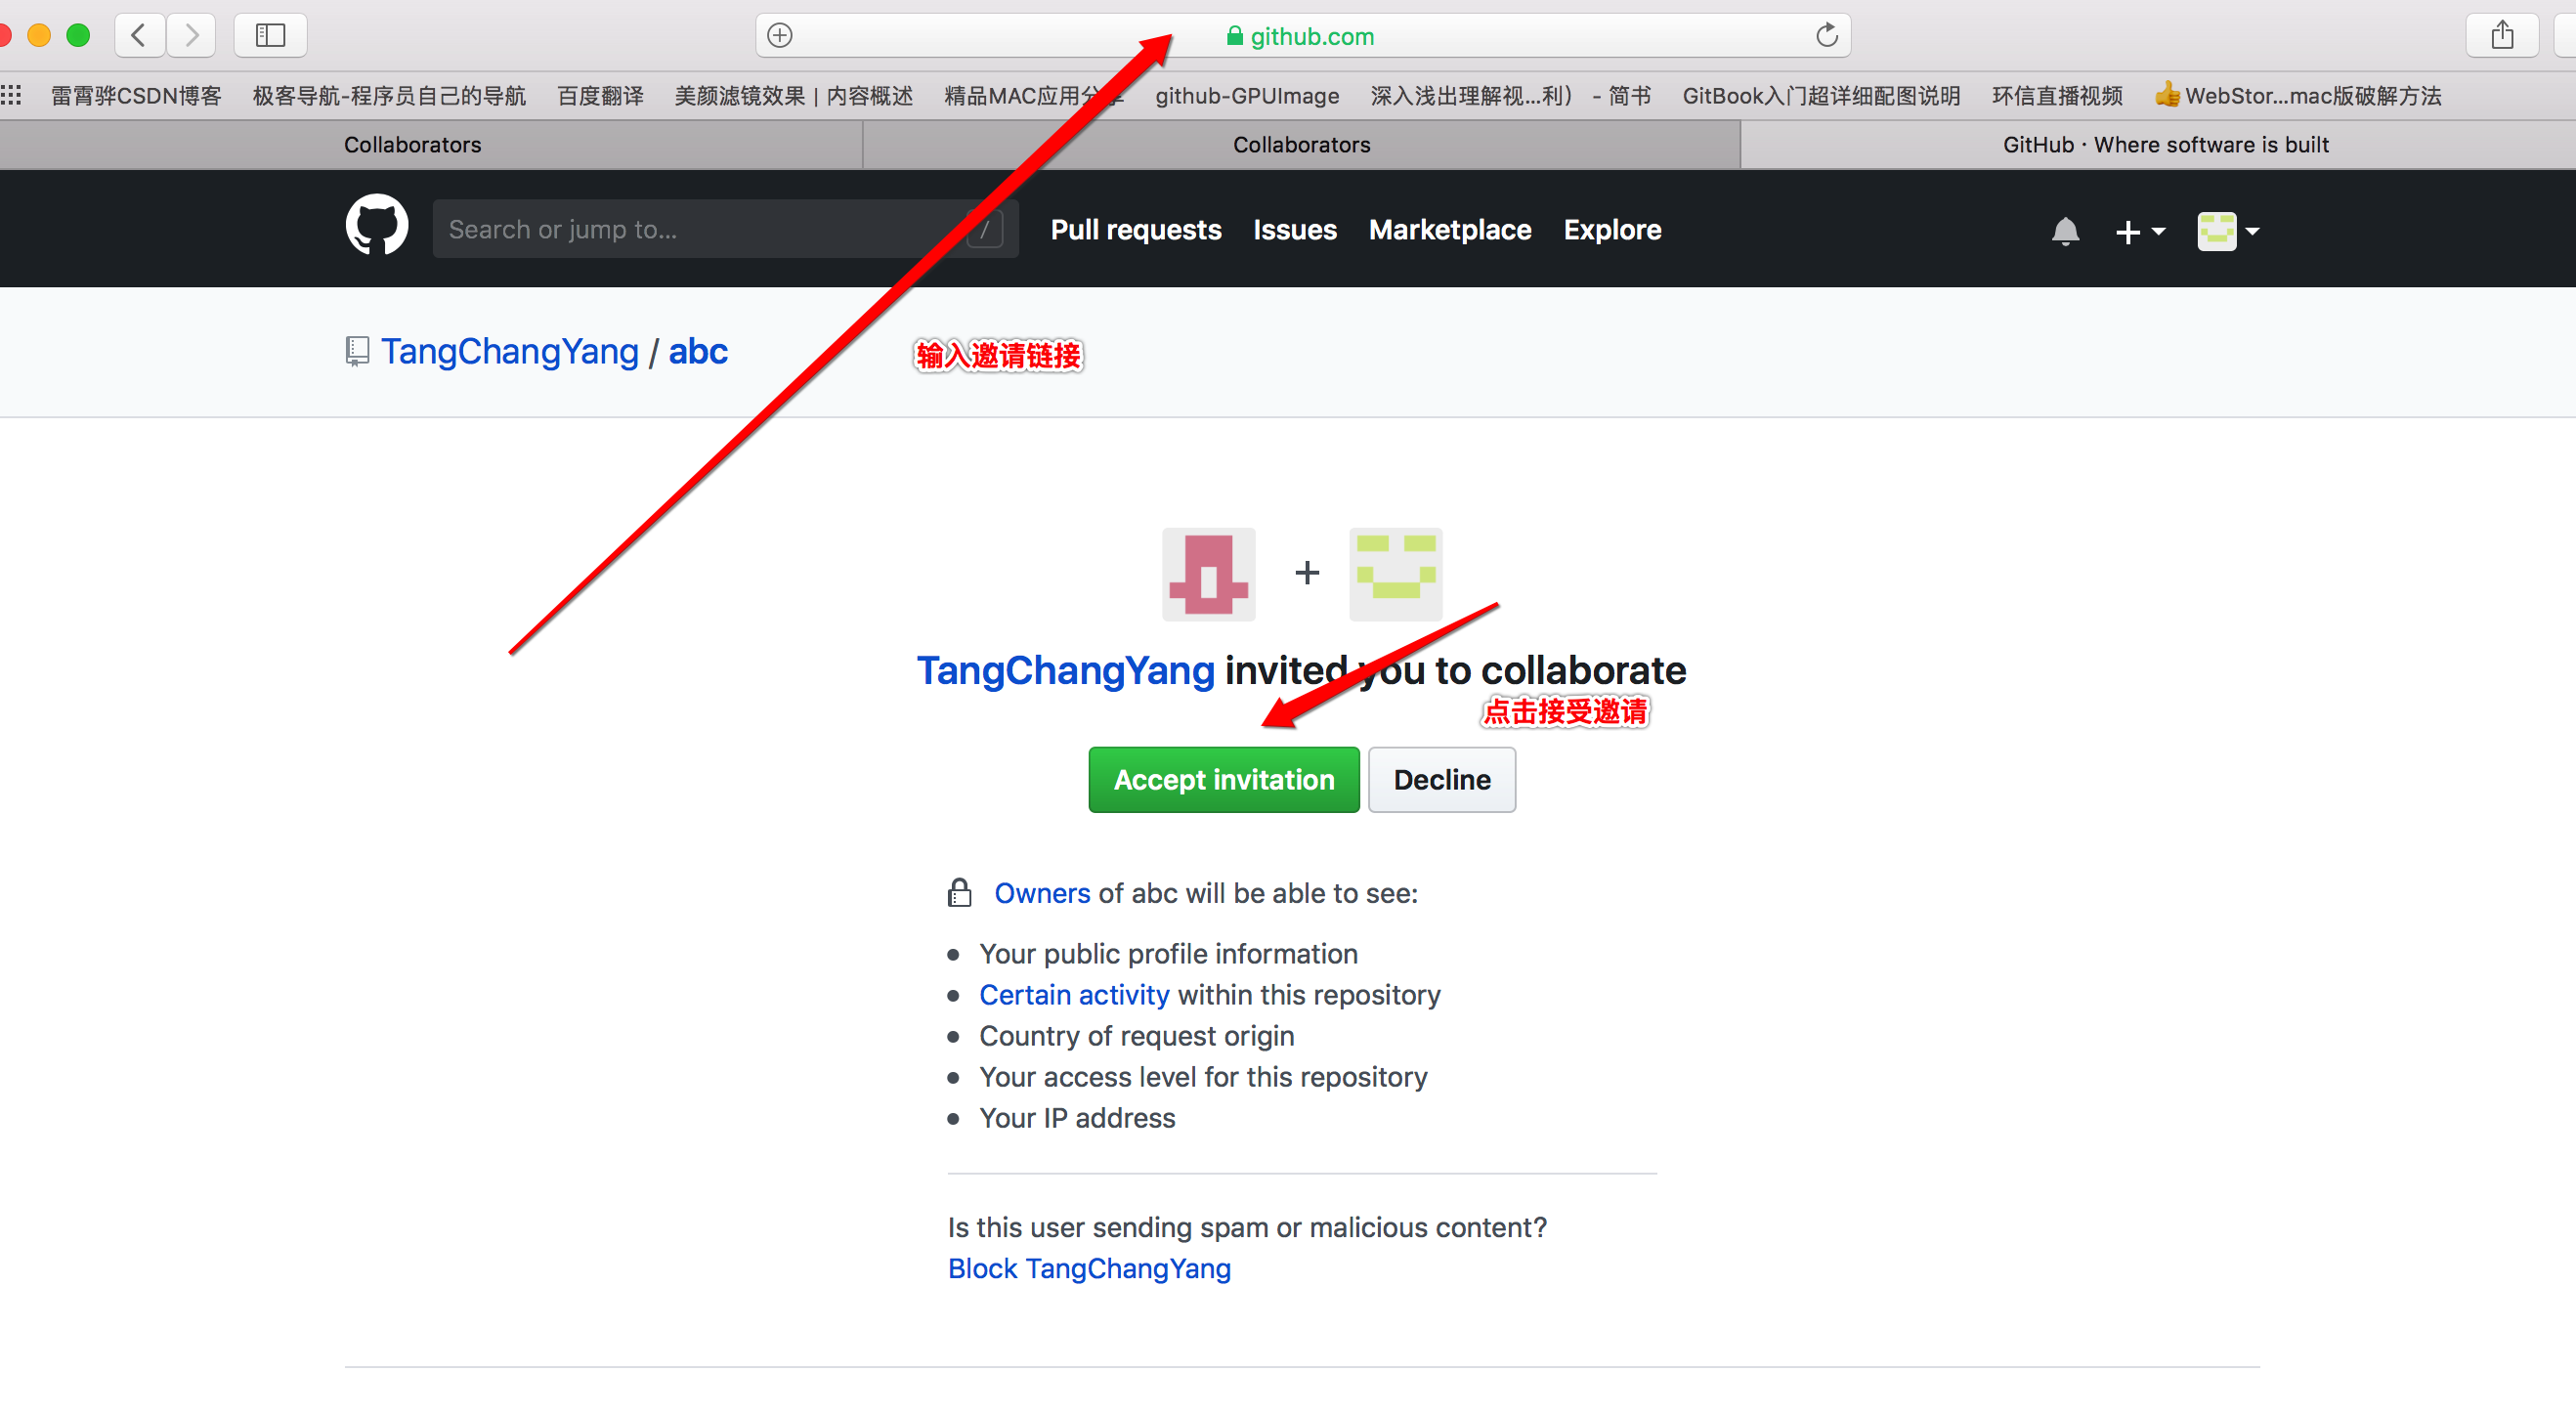Click the TangChangYang collaborator avatar
The width and height of the screenshot is (2576, 1415).
[1209, 574]
